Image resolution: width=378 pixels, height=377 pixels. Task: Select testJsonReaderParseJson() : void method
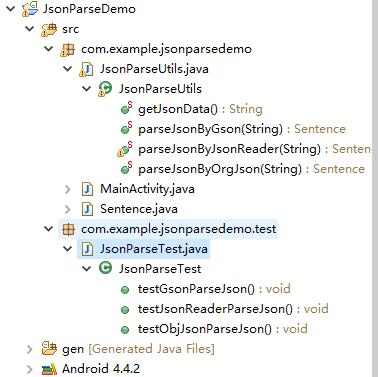pyautogui.click(x=233, y=309)
